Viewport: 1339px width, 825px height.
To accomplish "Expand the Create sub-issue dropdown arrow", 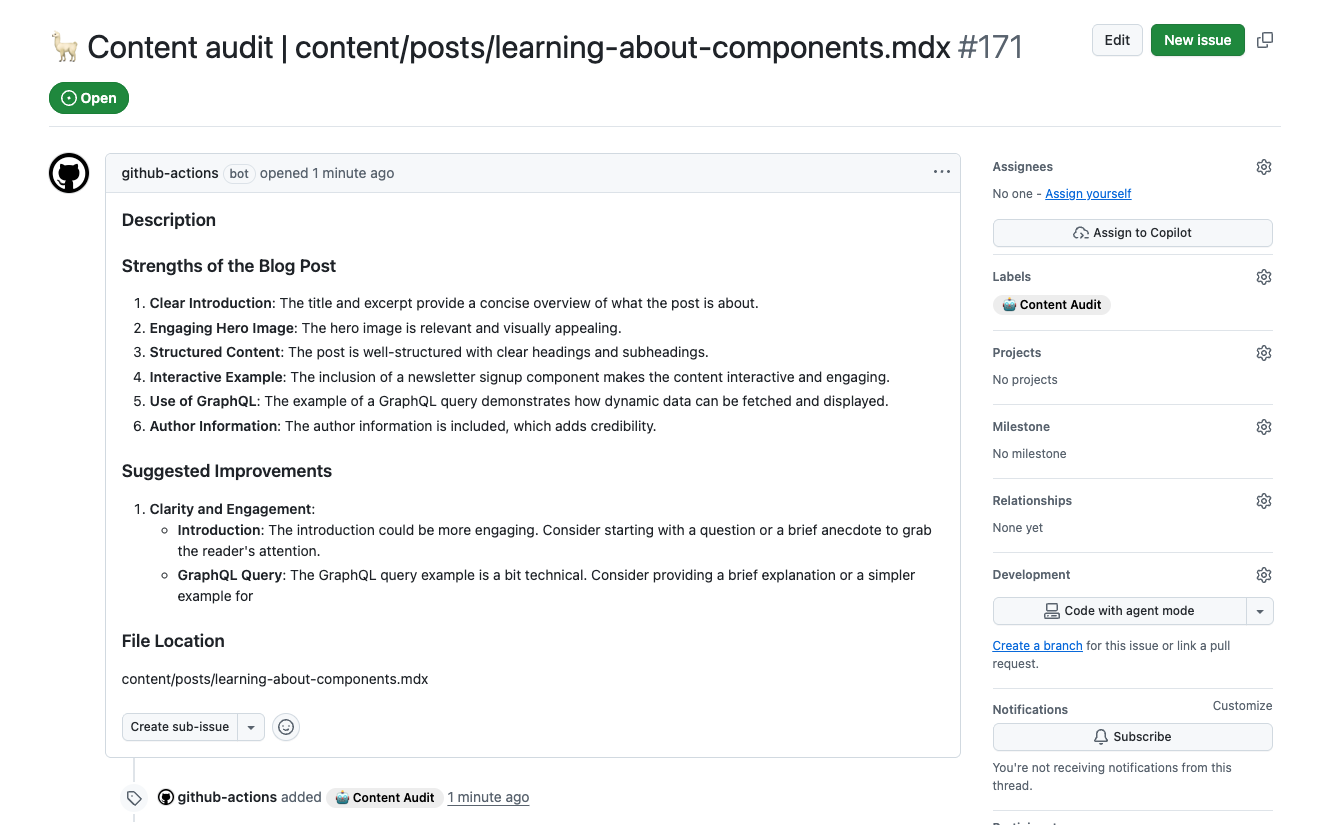I will (x=251, y=727).
